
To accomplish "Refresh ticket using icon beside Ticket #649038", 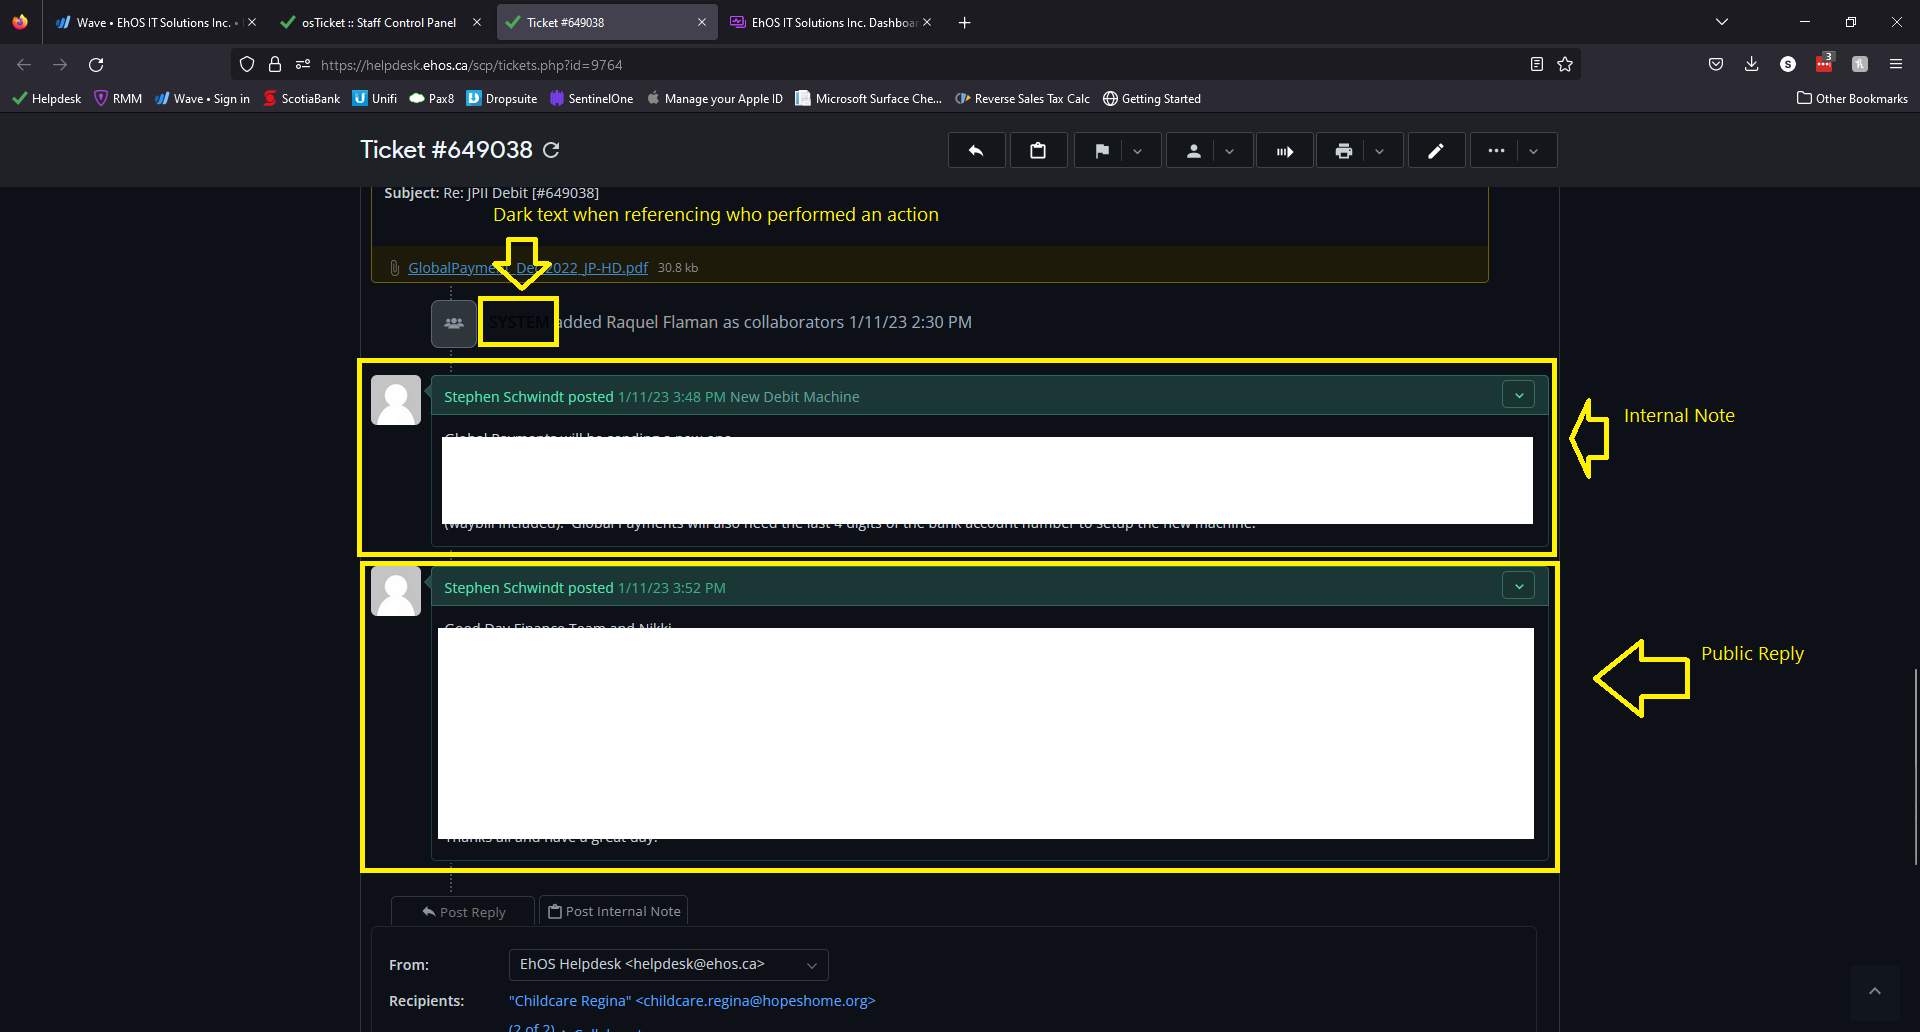I will coord(551,150).
